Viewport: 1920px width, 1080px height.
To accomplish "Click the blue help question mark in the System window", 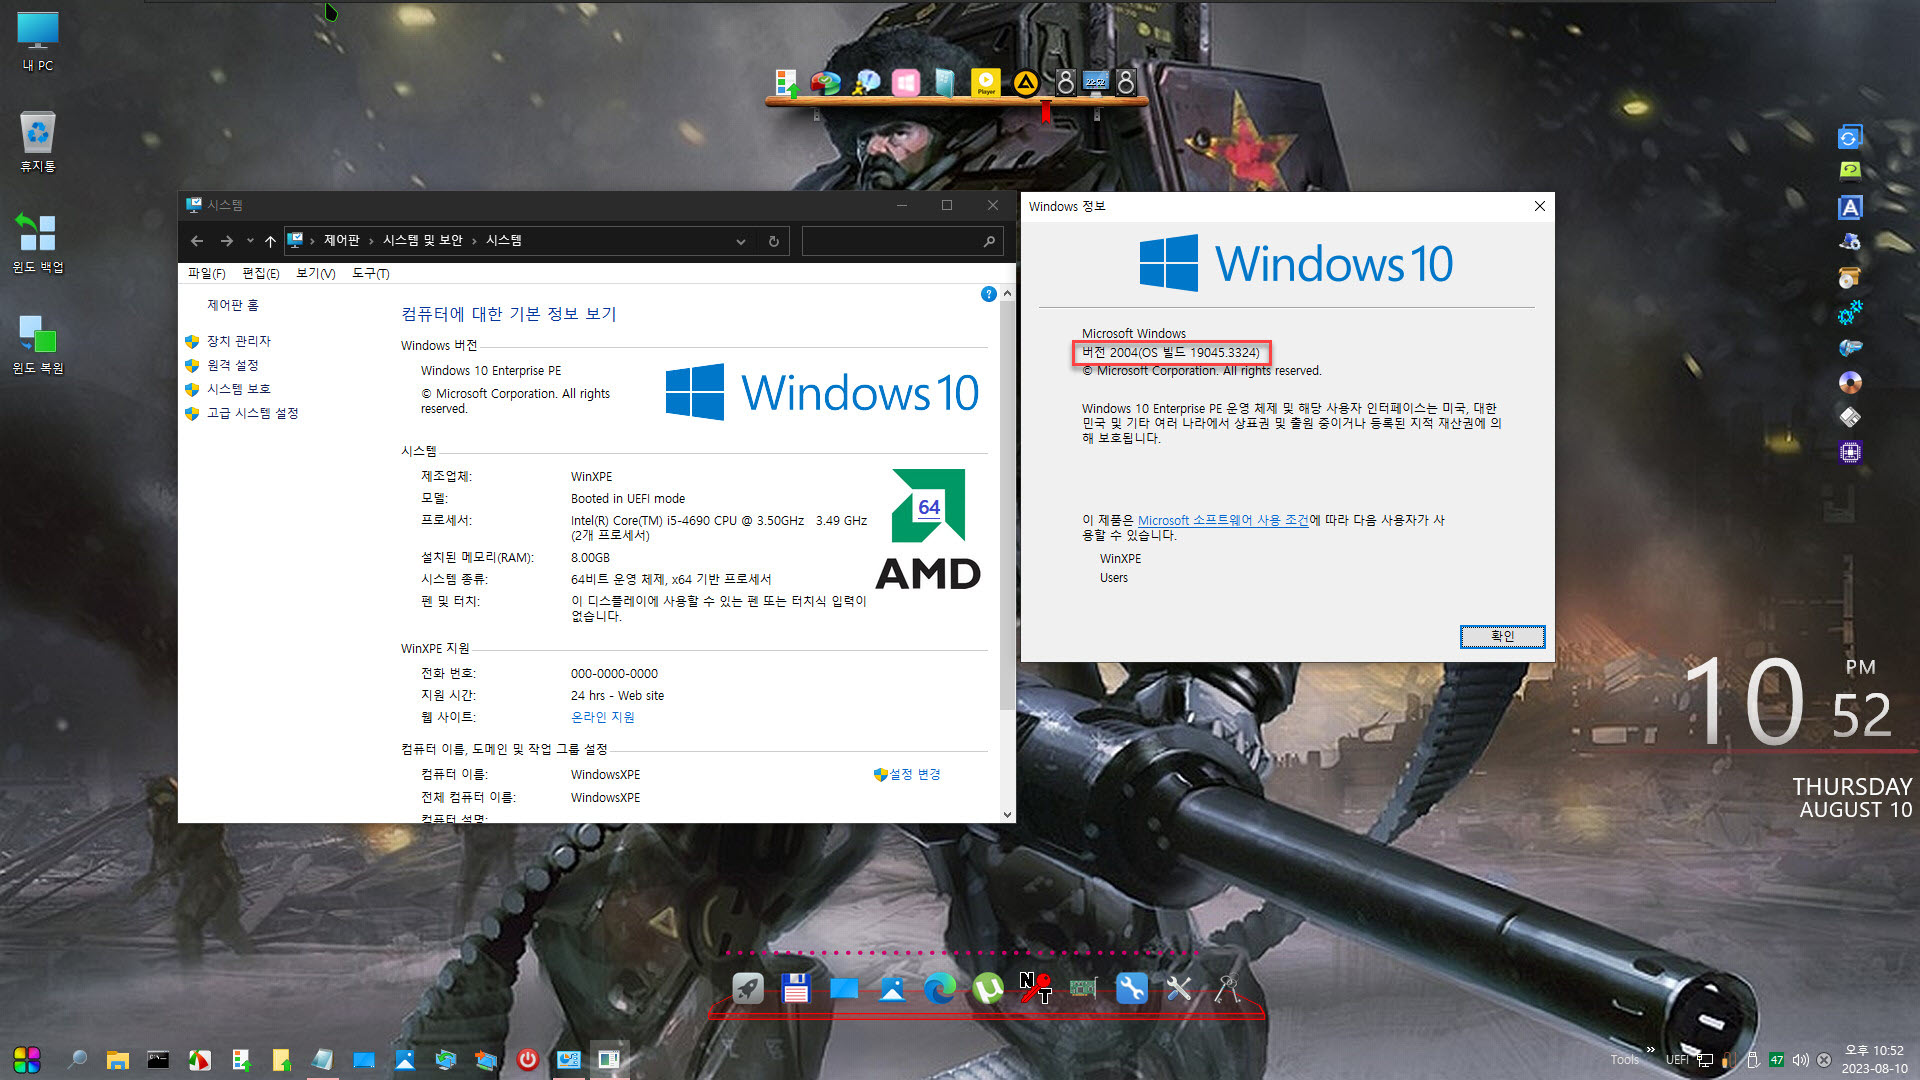I will [988, 294].
